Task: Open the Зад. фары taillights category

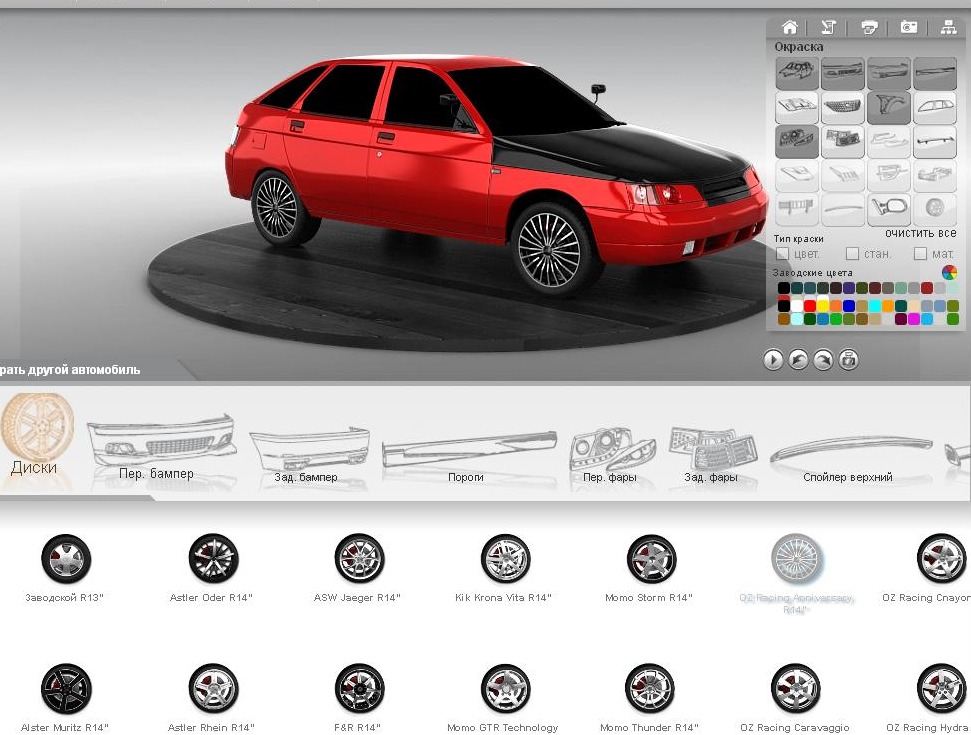Action: click(x=712, y=455)
